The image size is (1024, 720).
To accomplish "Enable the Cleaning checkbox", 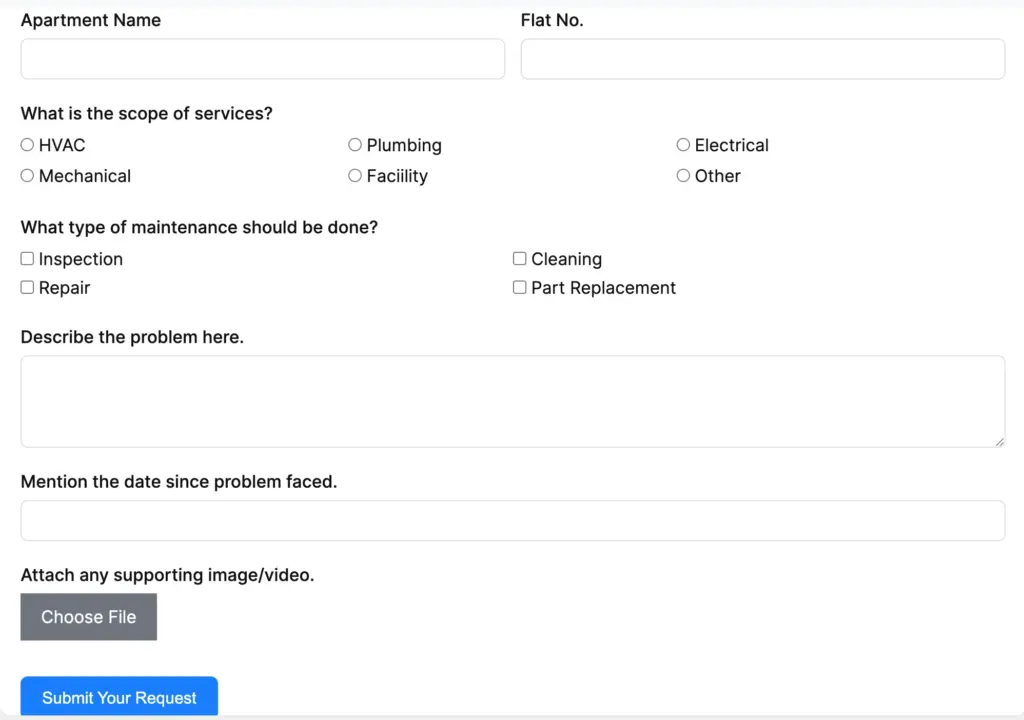I will 519,258.
